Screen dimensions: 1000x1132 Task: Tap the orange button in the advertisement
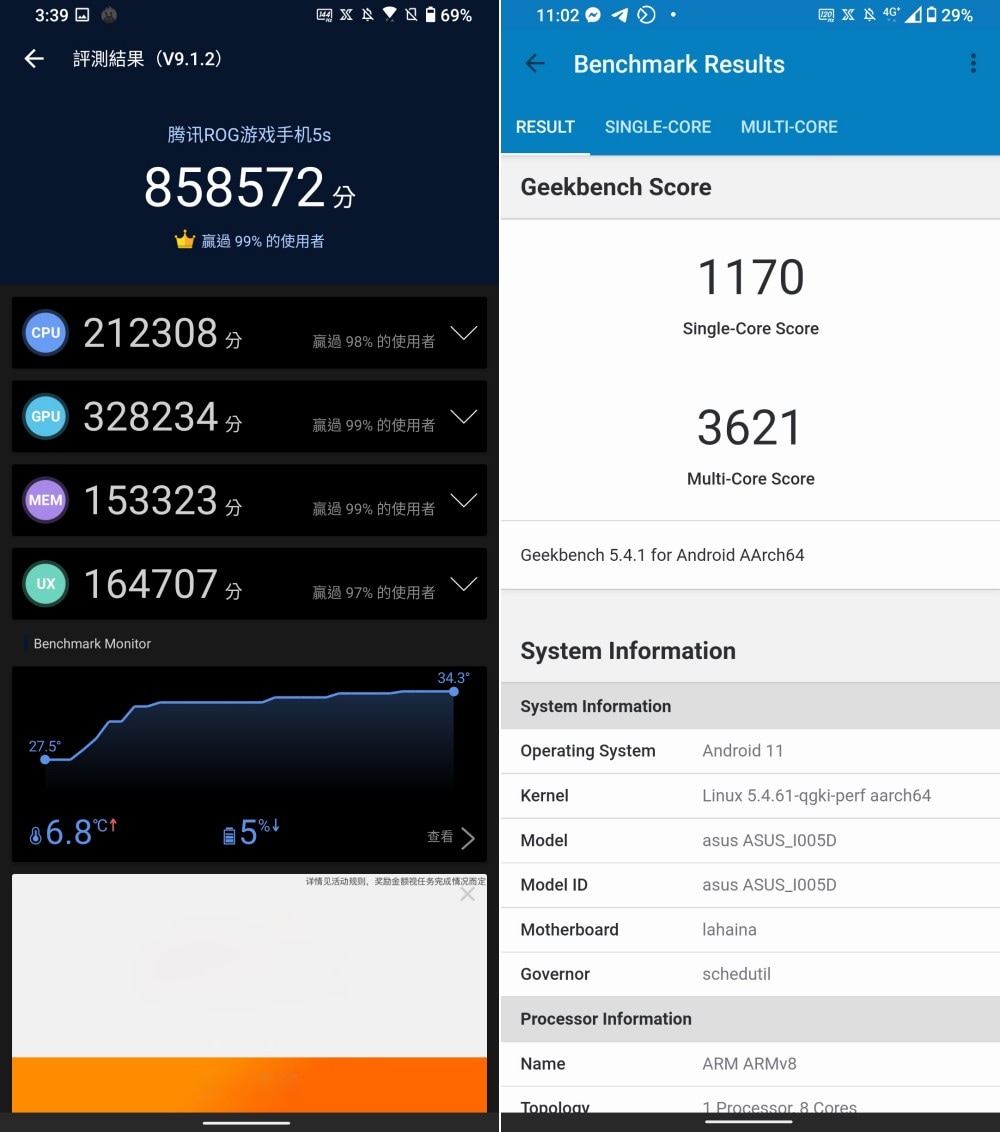click(249, 1084)
